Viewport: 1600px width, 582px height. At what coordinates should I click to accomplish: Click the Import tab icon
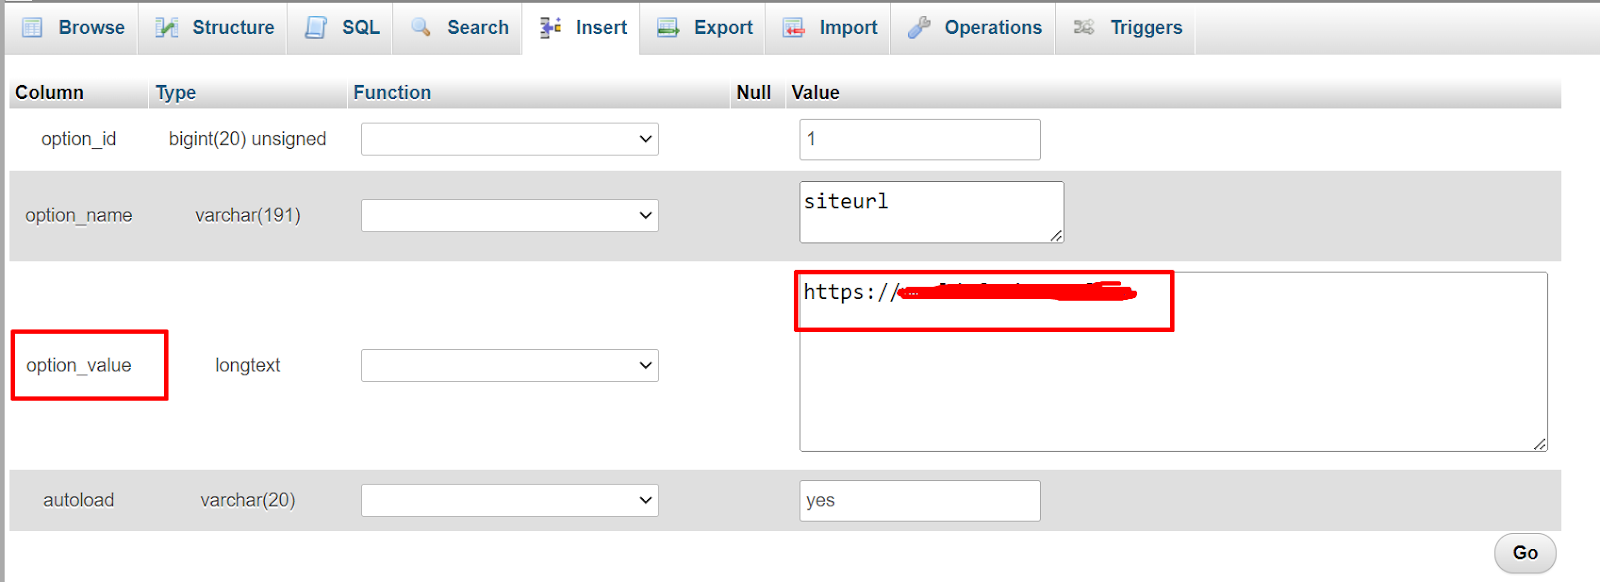click(x=794, y=28)
